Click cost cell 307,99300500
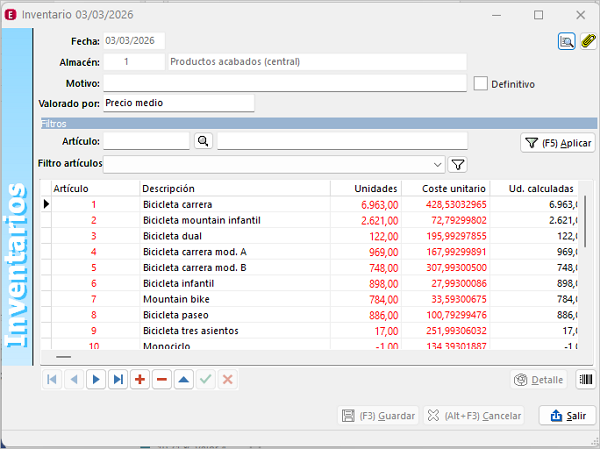This screenshot has width=600, height=449. (x=445, y=268)
